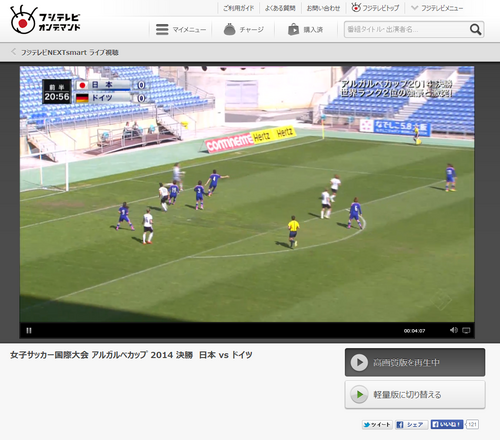This screenshot has width=500, height=440.
Task: Pause the video with the pause icon
Action: [x=29, y=331]
